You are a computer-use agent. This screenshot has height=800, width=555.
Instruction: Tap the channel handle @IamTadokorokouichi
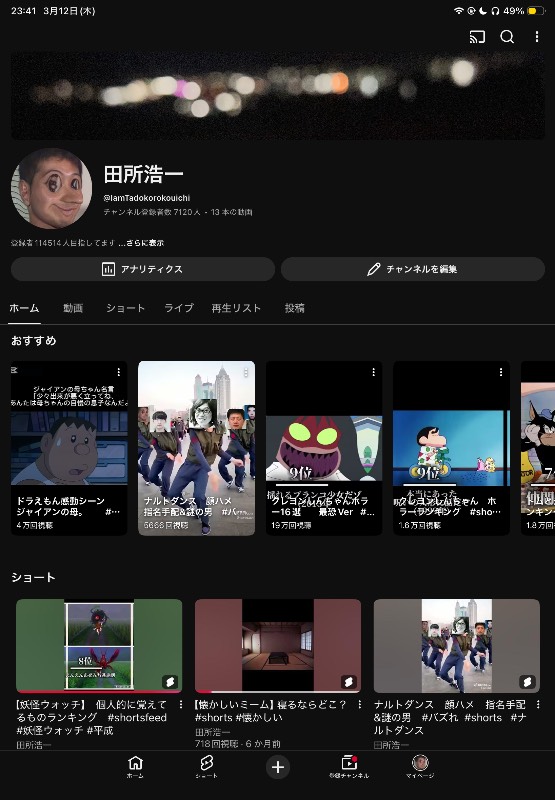click(147, 198)
